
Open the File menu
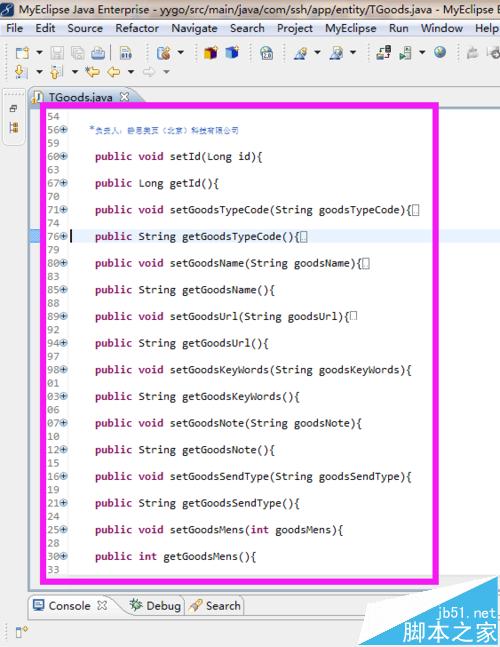14,28
